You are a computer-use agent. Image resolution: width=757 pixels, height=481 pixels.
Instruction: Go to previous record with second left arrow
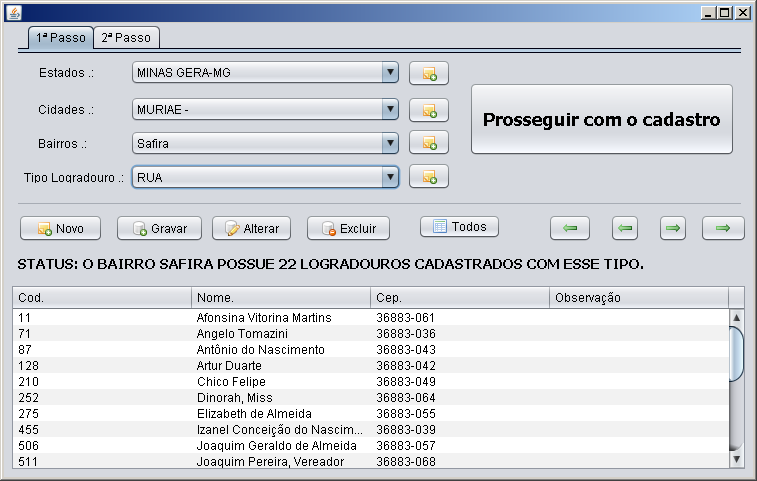point(625,228)
